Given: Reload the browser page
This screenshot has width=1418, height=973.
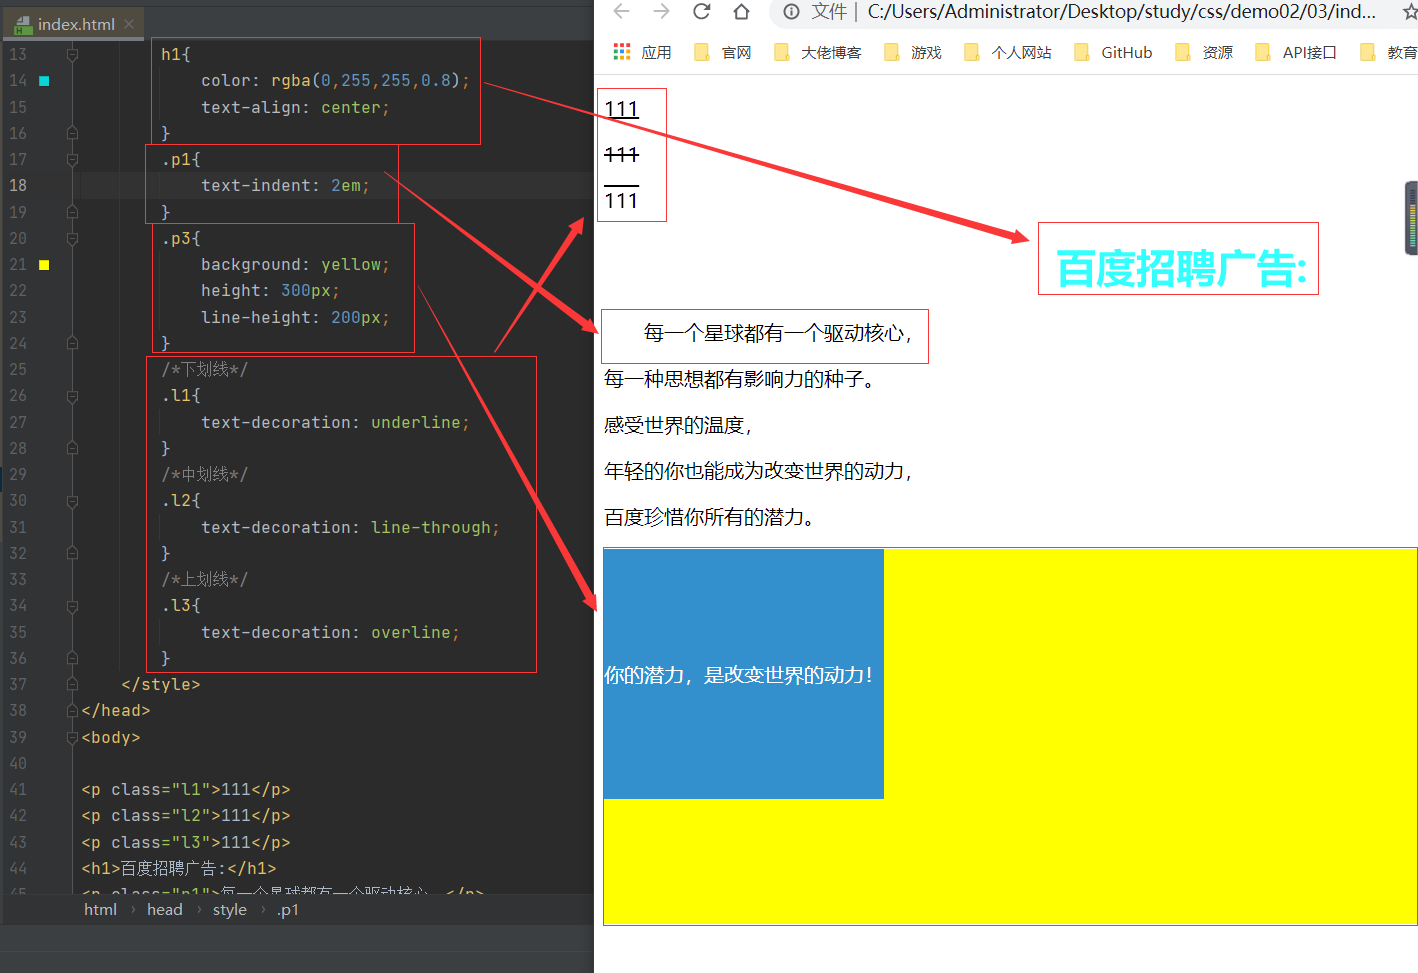Looking at the screenshot, I should (701, 11).
